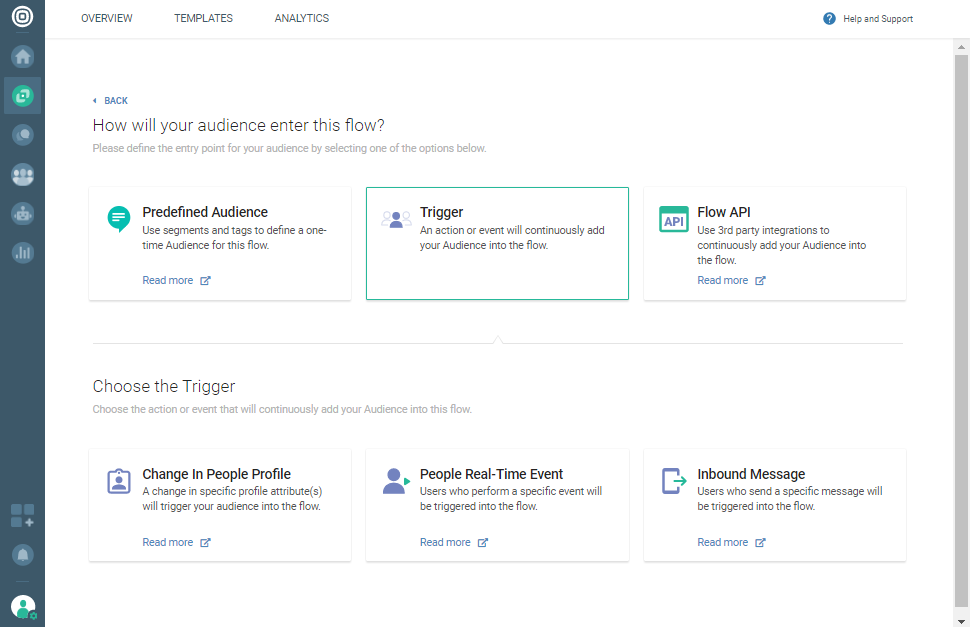Viewport: 970px width, 627px height.
Task: Click the People group sidebar icon
Action: [22, 175]
